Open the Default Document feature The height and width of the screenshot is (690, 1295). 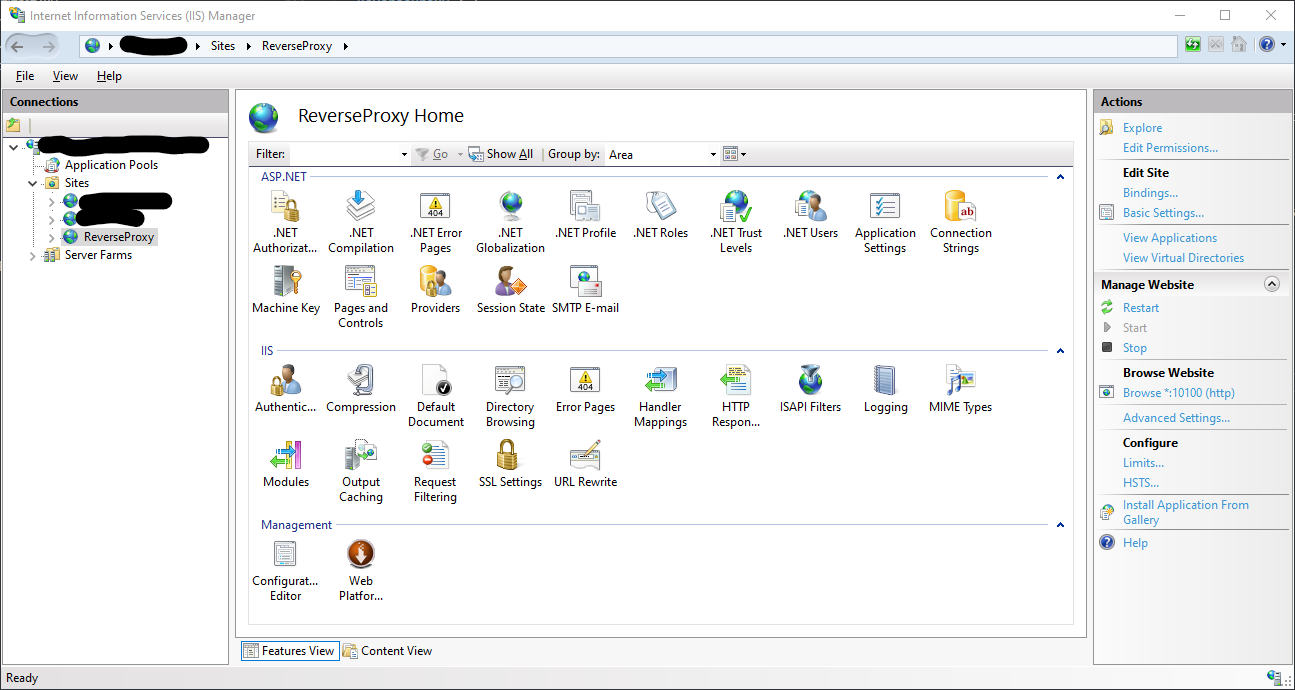[435, 396]
